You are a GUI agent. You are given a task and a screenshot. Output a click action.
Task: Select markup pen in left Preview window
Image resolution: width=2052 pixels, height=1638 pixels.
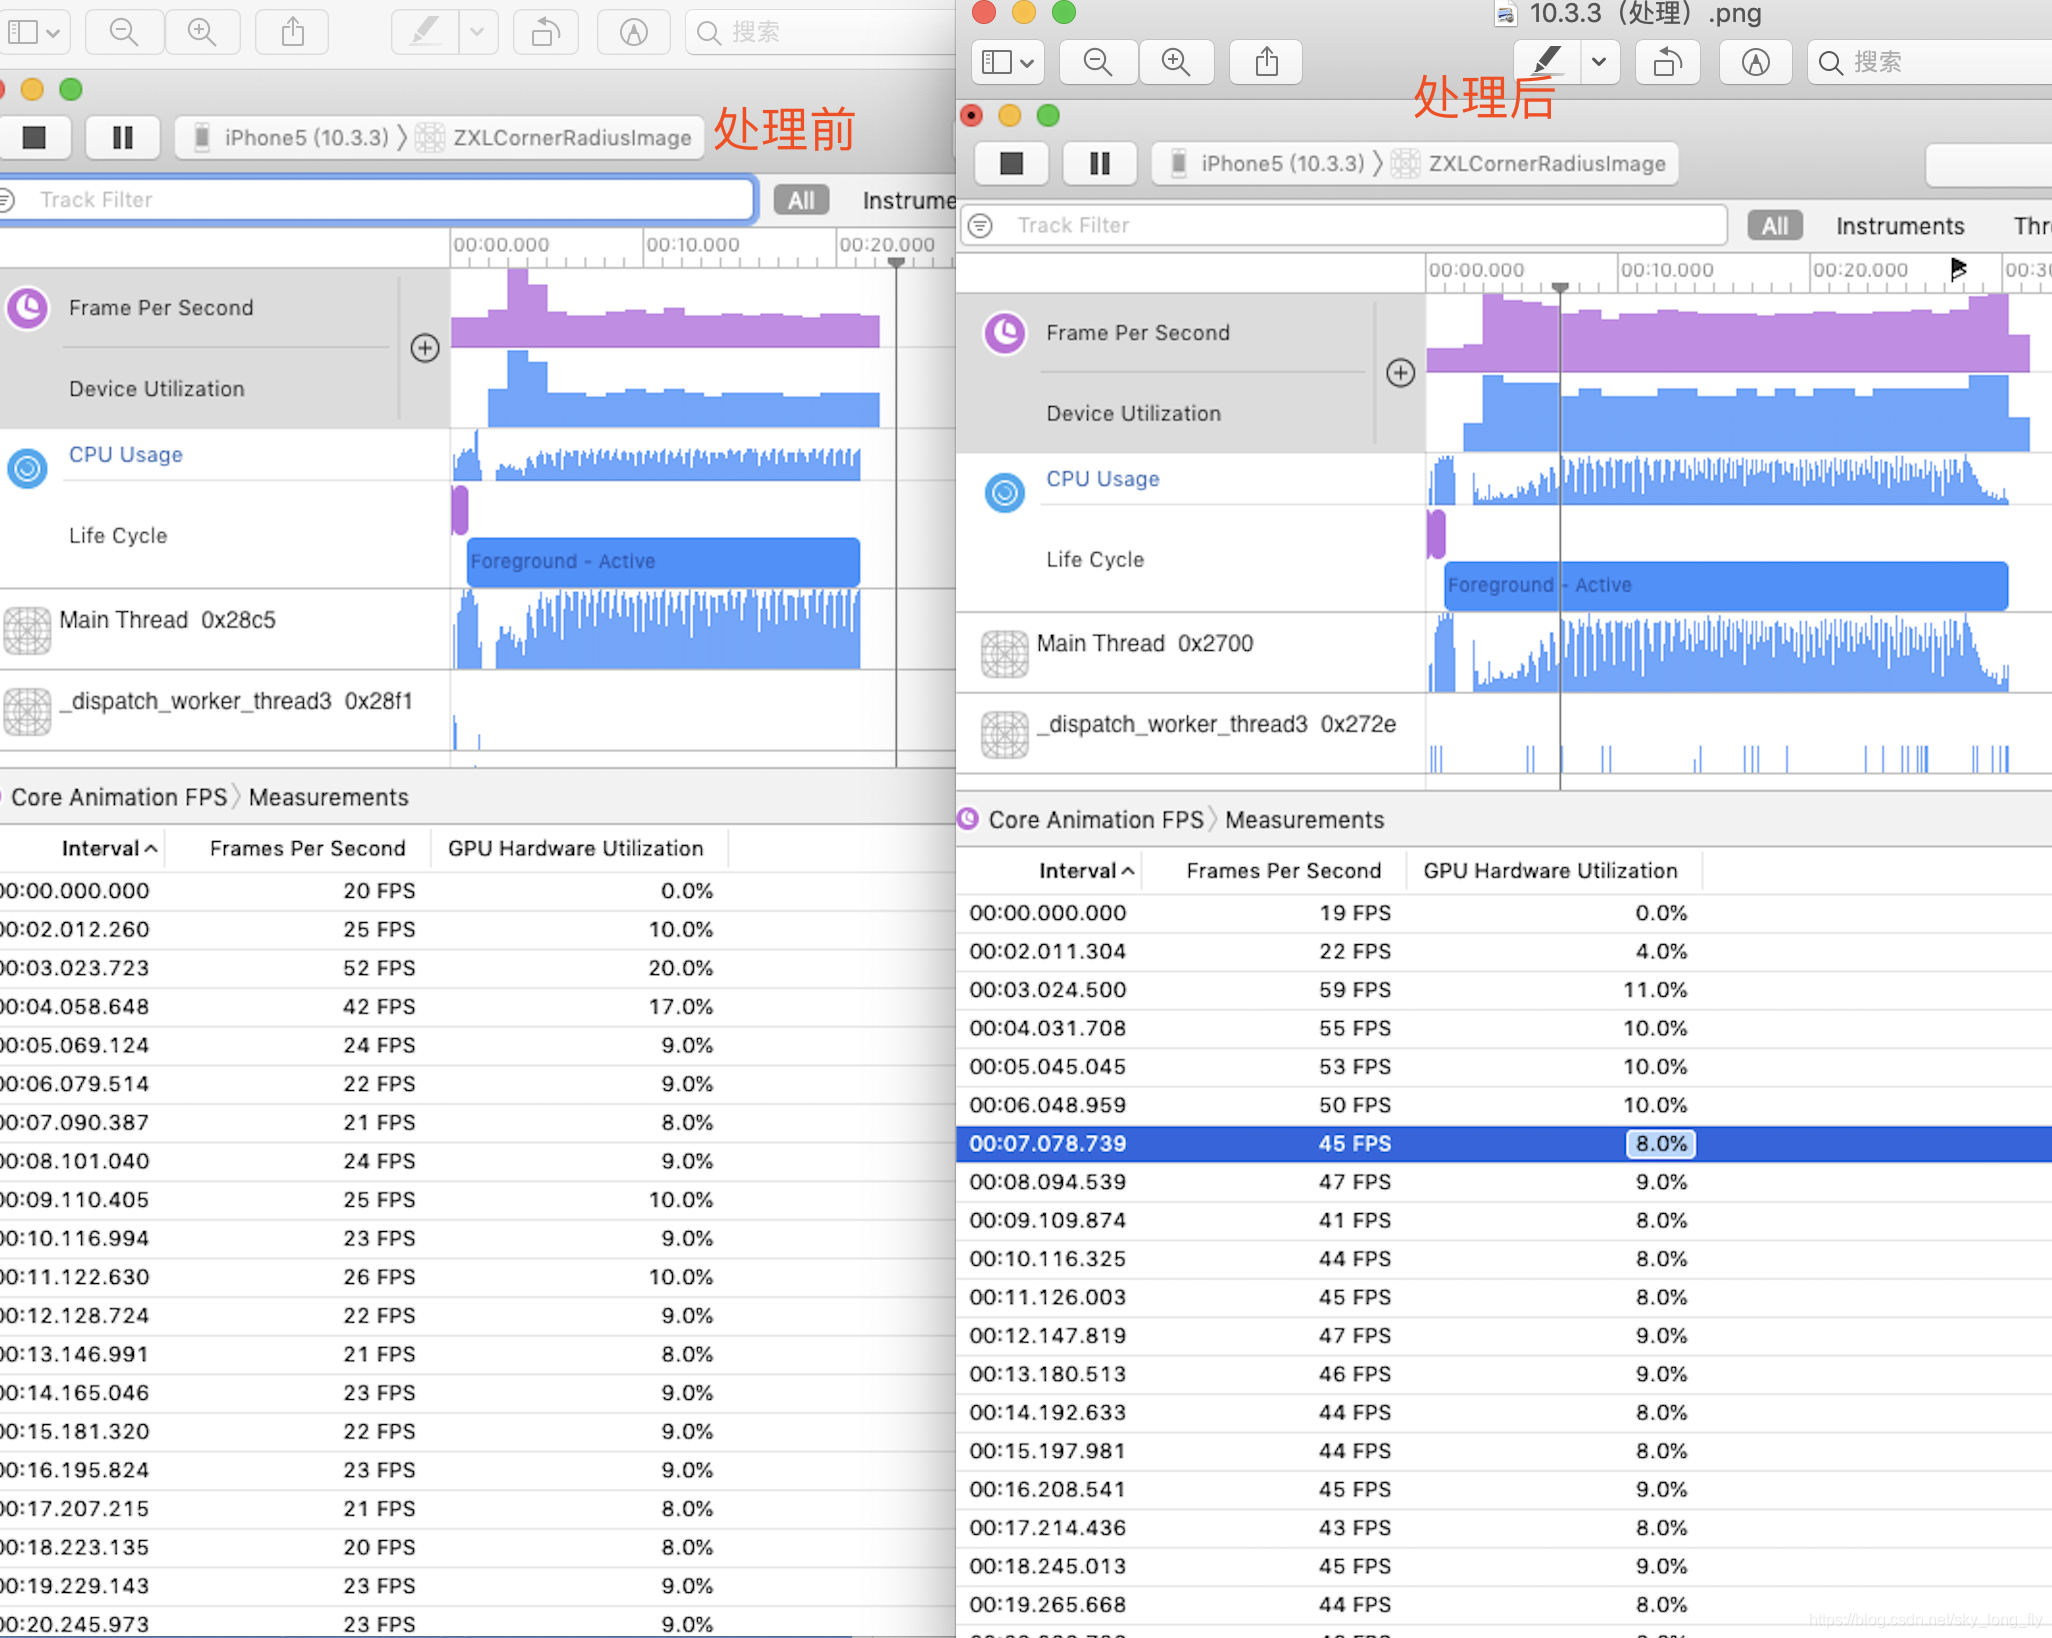[x=425, y=32]
